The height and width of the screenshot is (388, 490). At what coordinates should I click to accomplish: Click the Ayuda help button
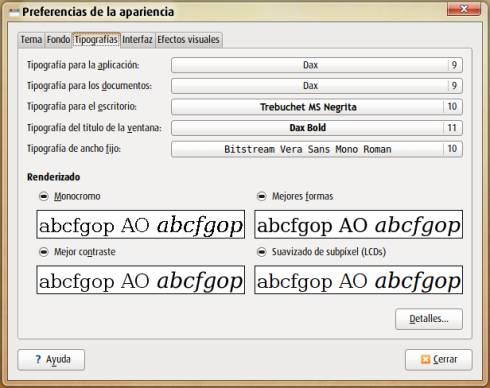[x=51, y=360]
